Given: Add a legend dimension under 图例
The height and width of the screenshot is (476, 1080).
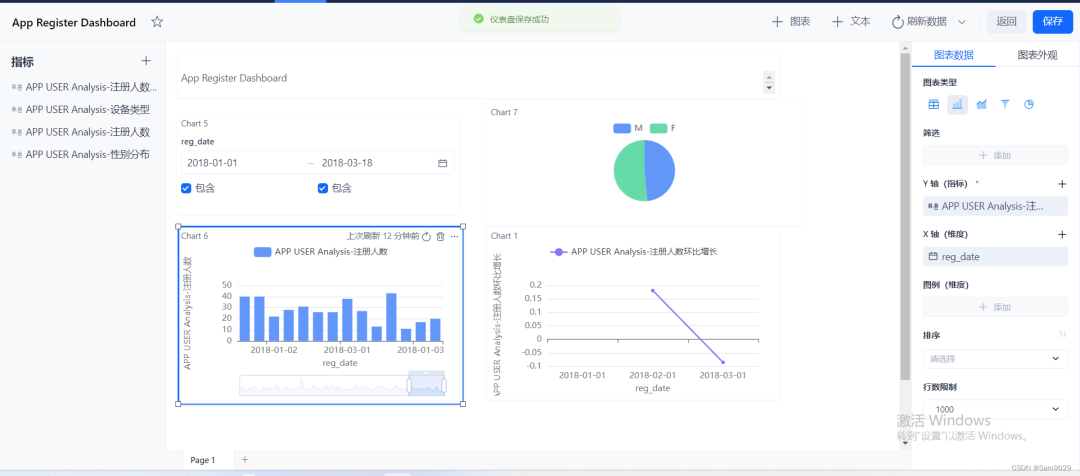Looking at the screenshot, I should pyautogui.click(x=995, y=307).
